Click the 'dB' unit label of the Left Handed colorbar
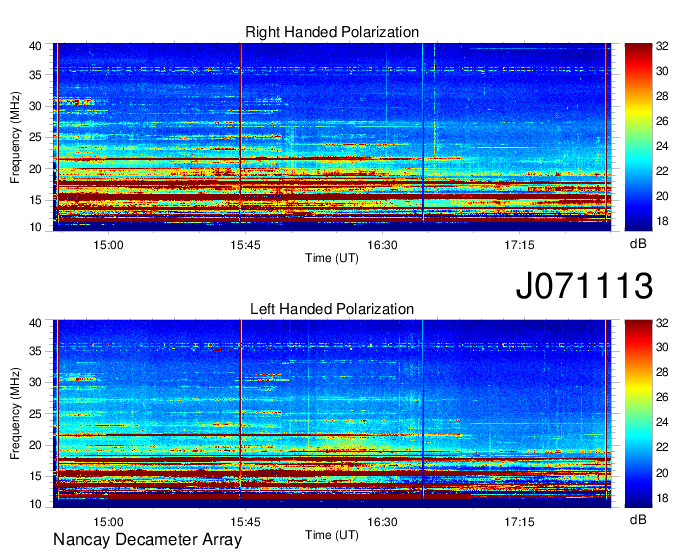This screenshot has width=680, height=552. 638,519
